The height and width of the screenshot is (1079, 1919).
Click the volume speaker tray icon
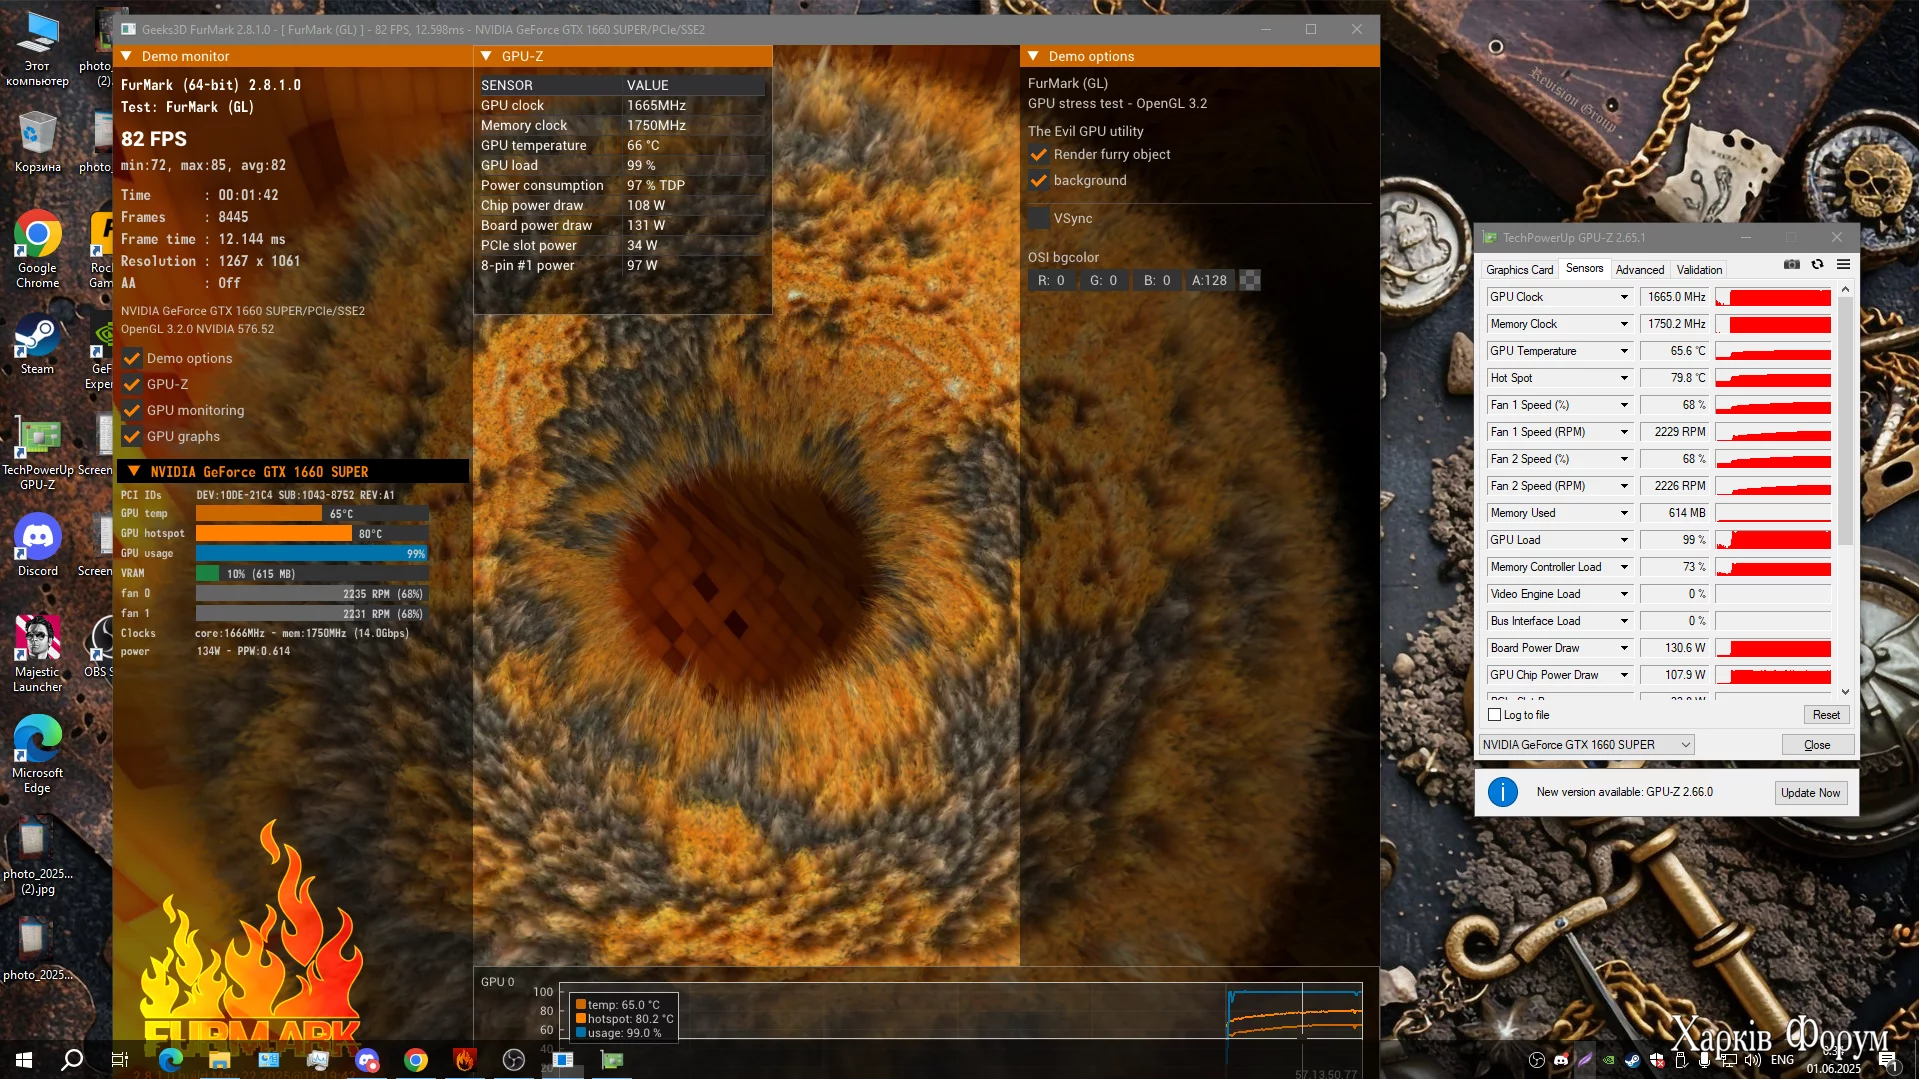pyautogui.click(x=1752, y=1060)
